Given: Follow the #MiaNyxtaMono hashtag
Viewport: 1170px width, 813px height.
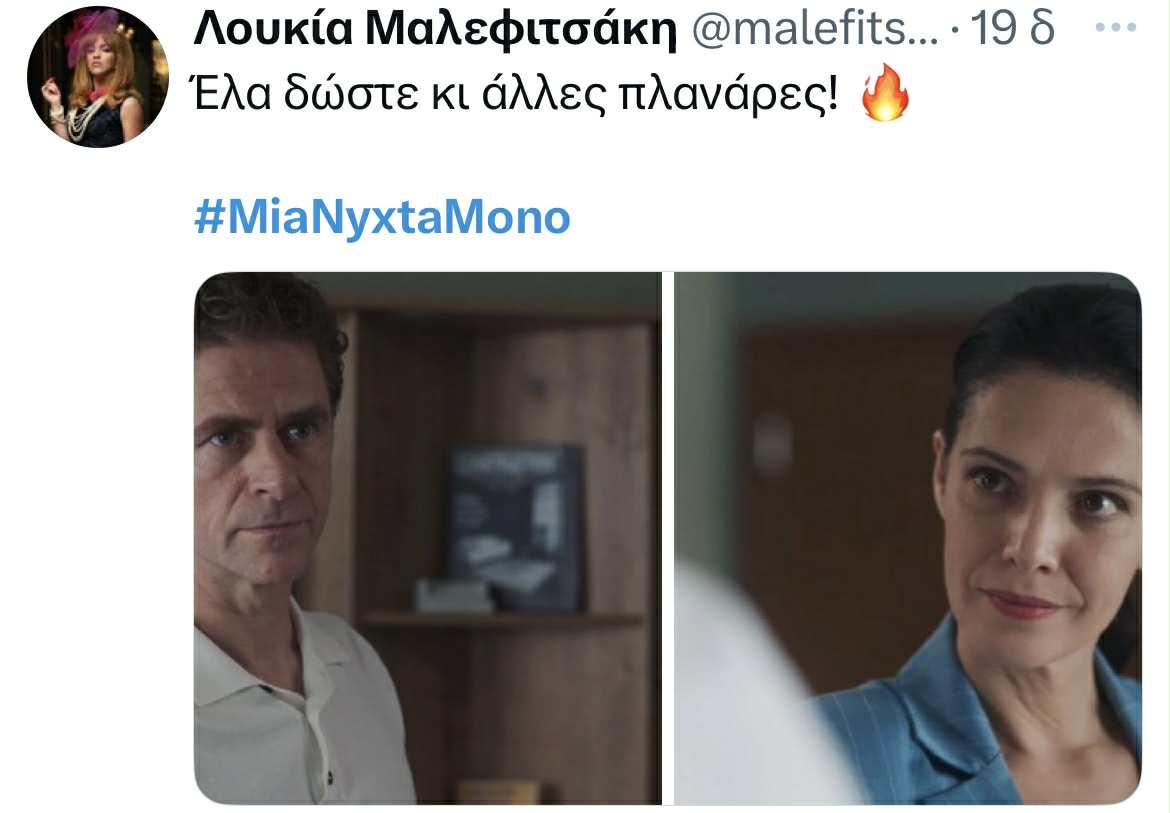Looking at the screenshot, I should pos(382,218).
